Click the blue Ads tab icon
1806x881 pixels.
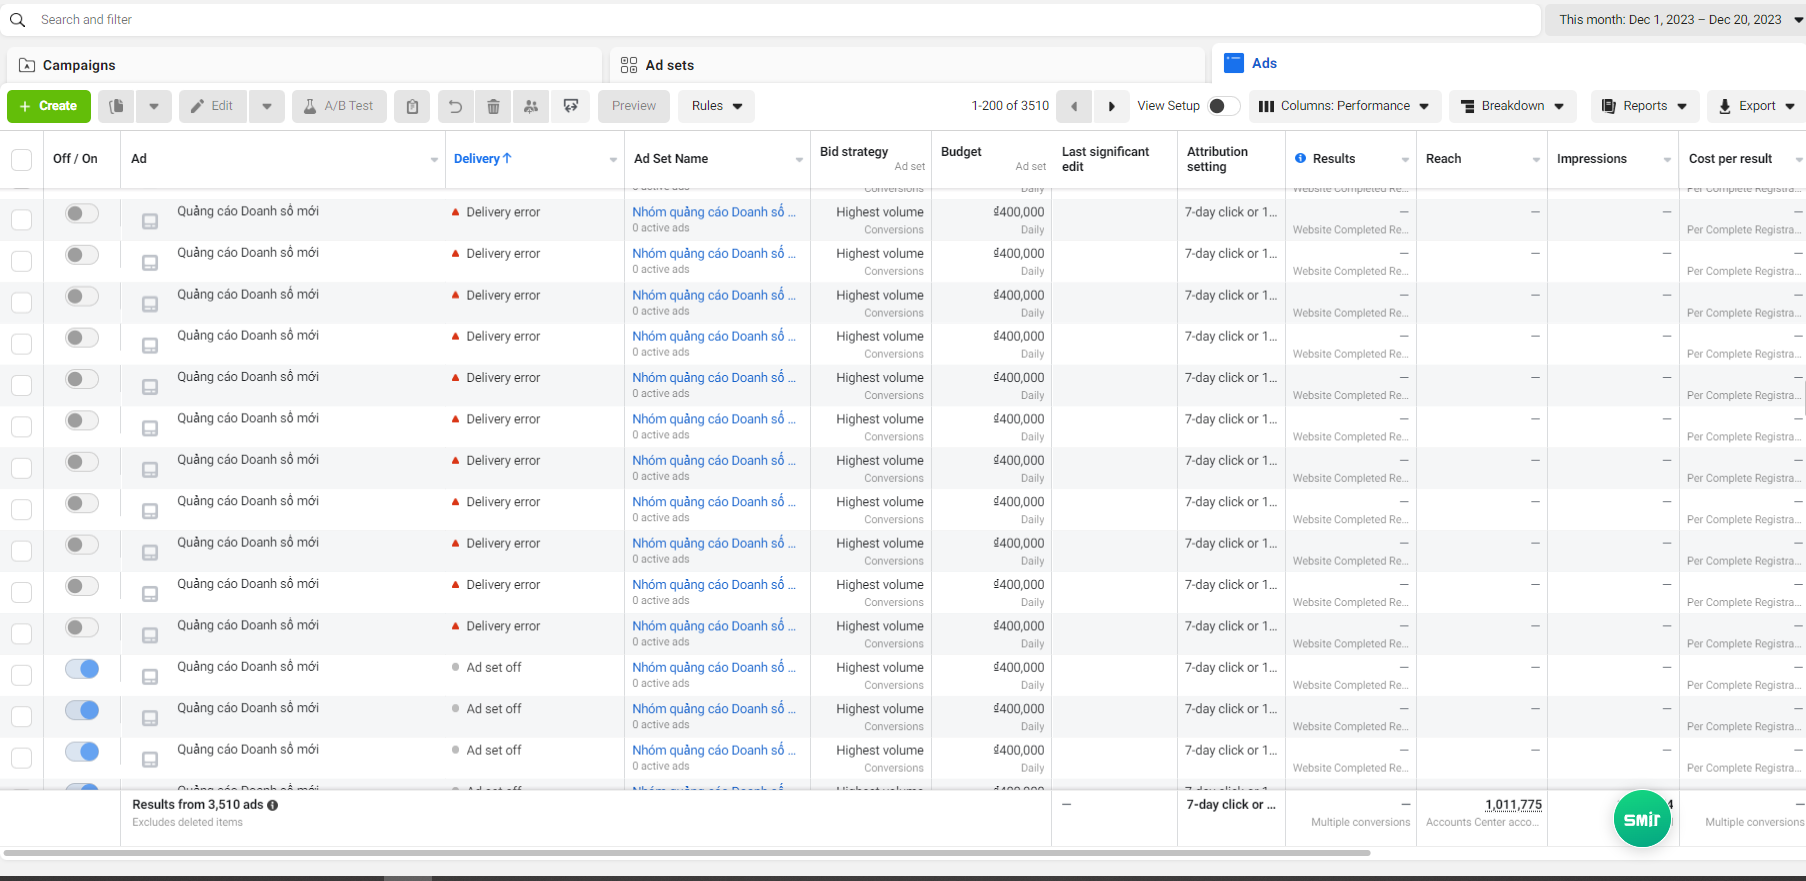point(1234,63)
